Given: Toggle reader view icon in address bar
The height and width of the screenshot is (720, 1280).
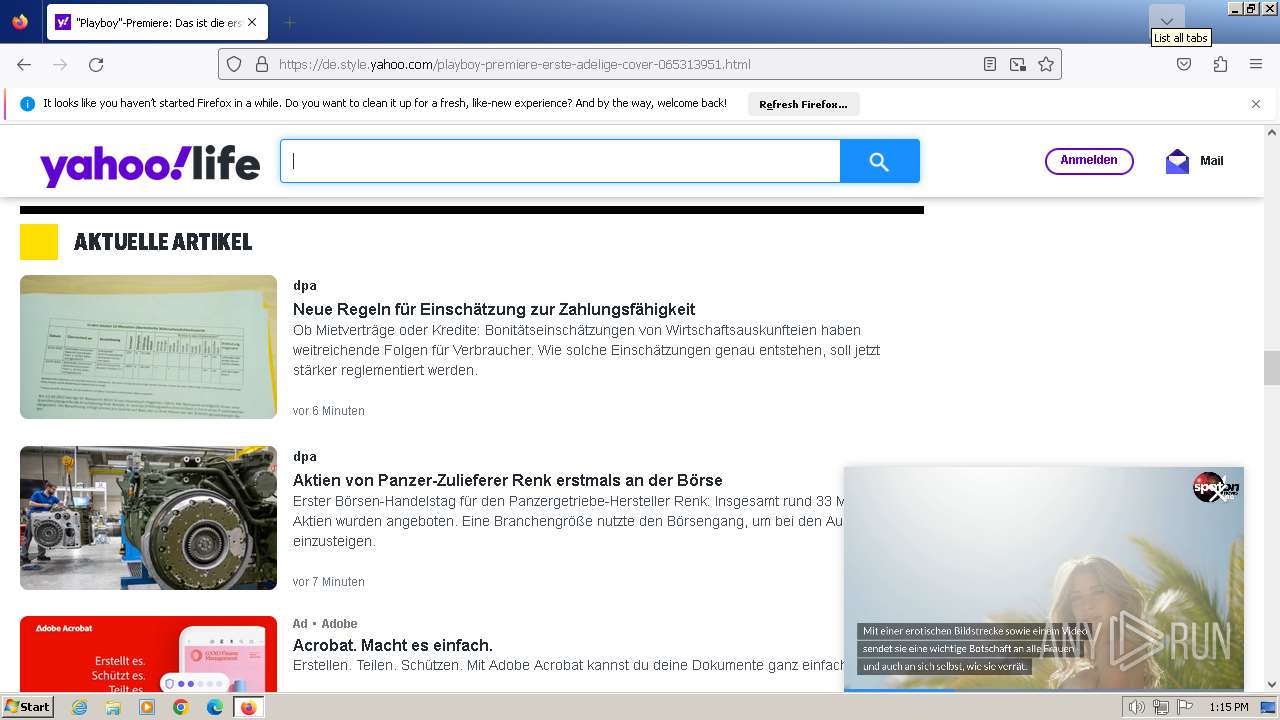Looking at the screenshot, I should pyautogui.click(x=990, y=64).
